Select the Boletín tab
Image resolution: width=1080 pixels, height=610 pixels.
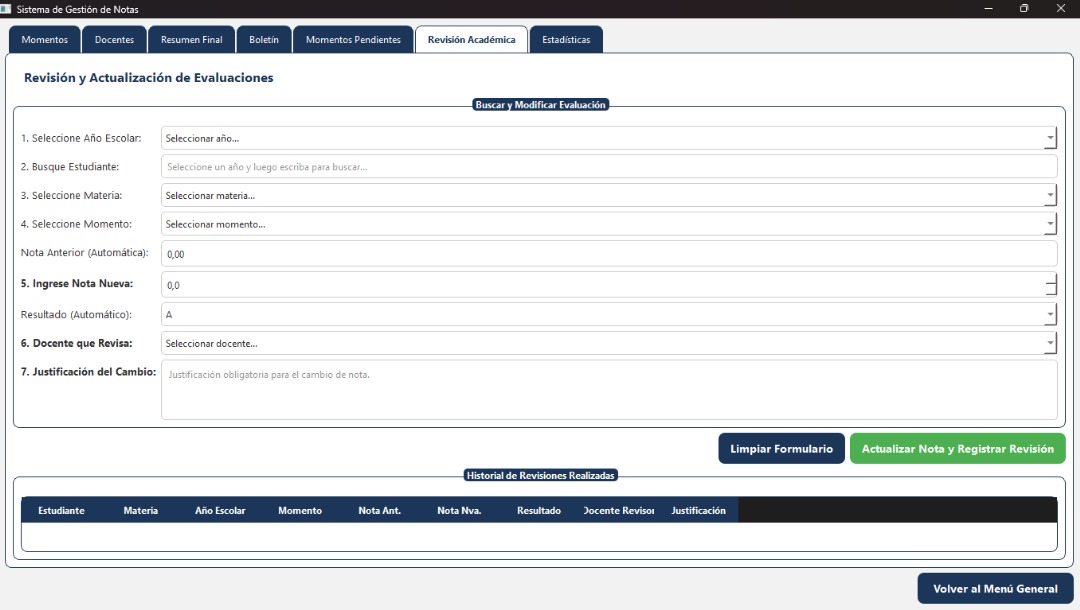point(264,40)
